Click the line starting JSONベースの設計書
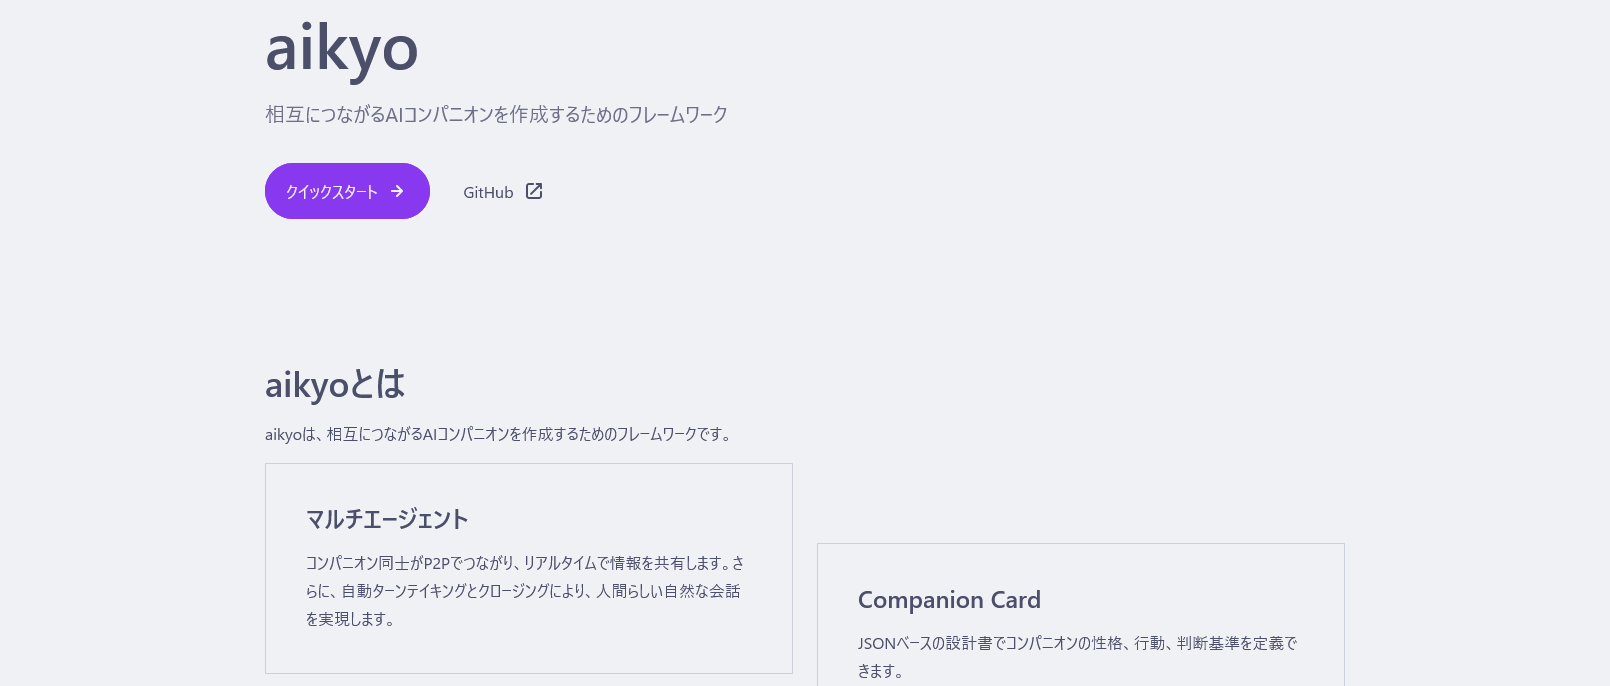The width and height of the screenshot is (1610, 686). pos(1077,643)
